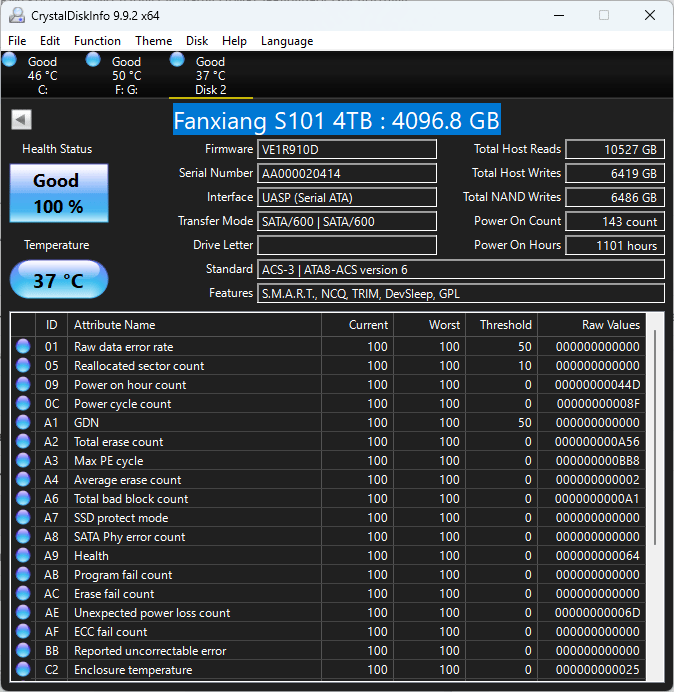The image size is (674, 692).
Task: Select the Disk 2 status orb
Action: click(x=177, y=60)
